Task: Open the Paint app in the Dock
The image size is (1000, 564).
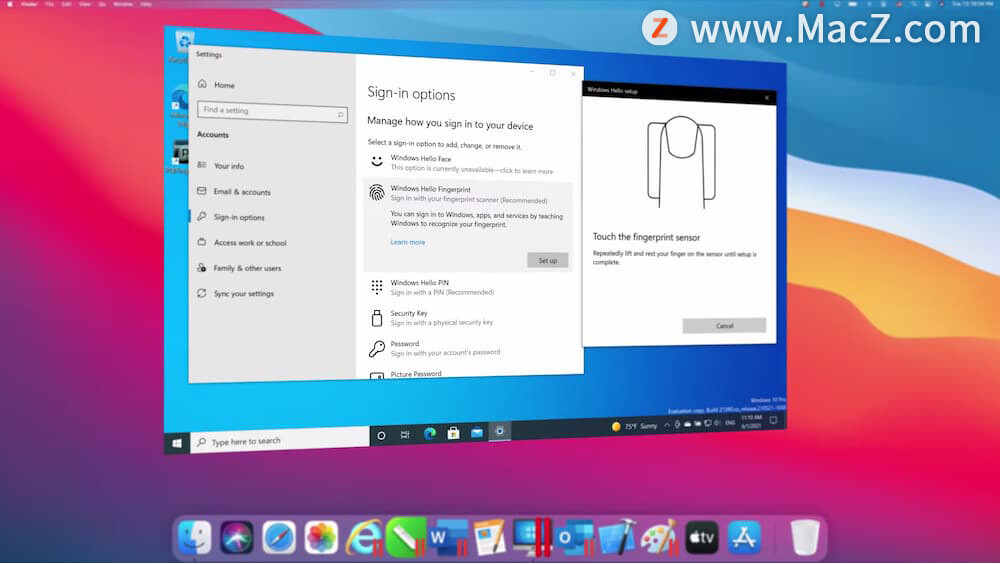Action: (x=659, y=537)
